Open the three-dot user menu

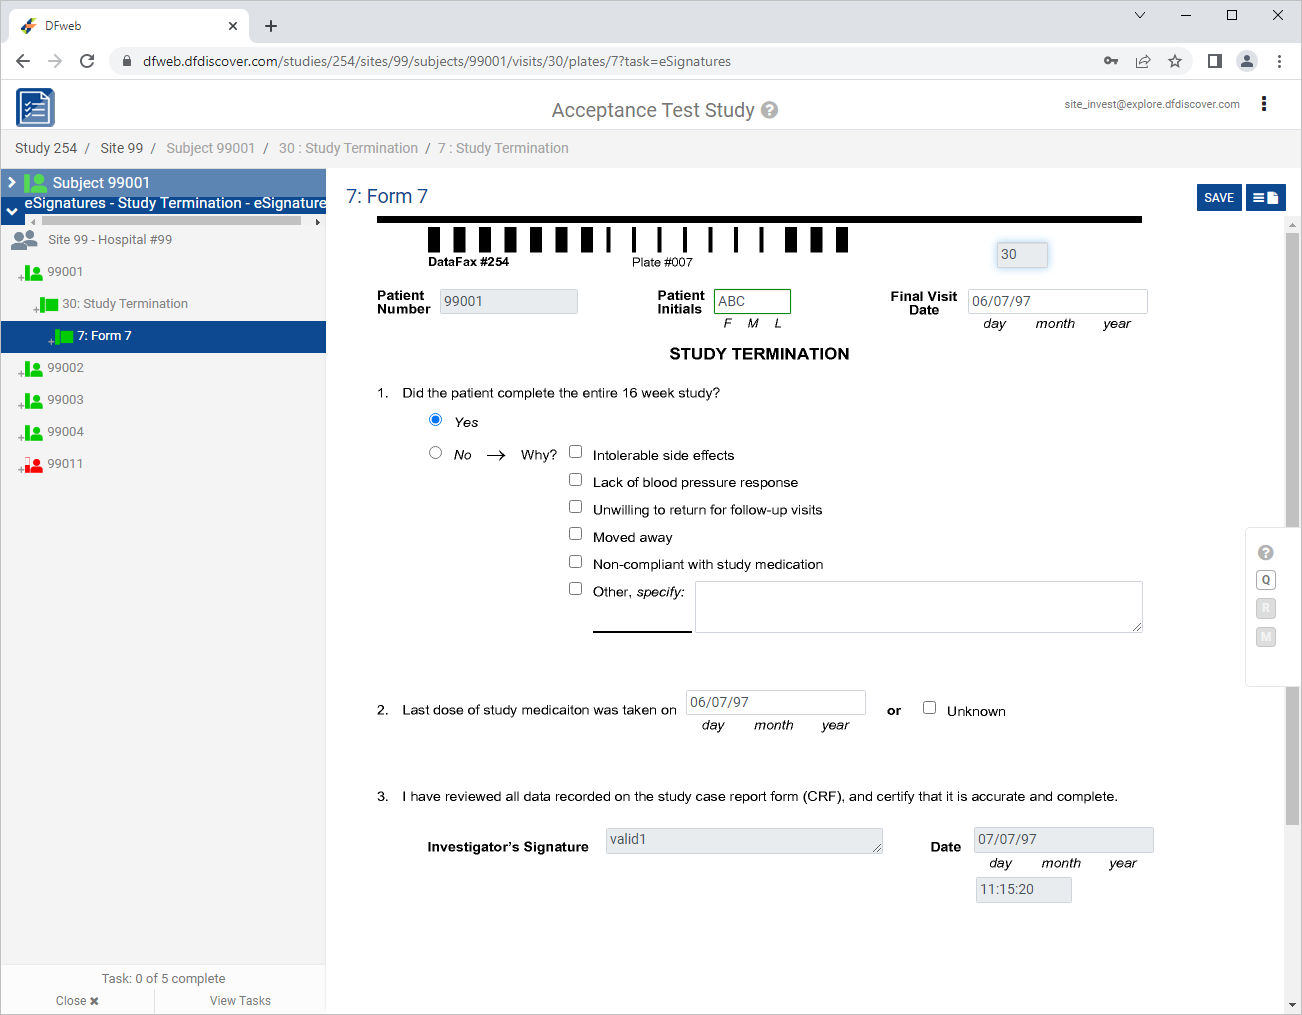point(1264,104)
